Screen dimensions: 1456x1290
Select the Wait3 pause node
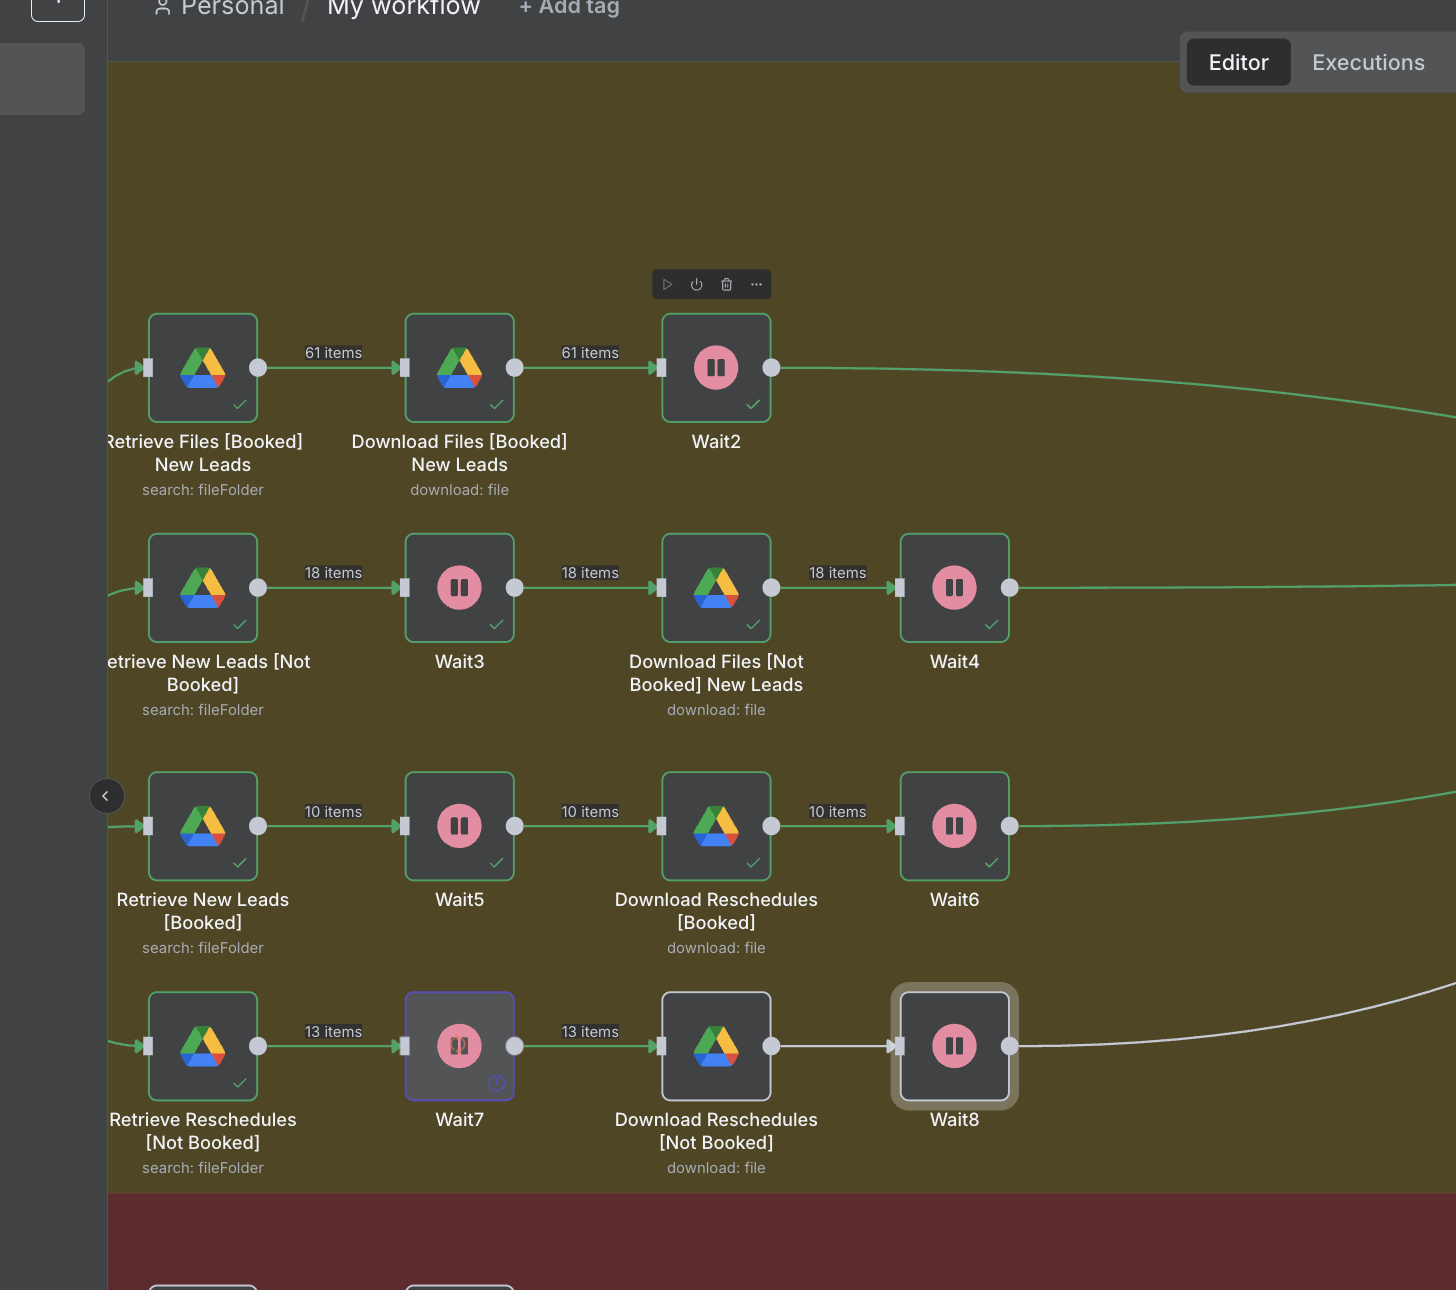click(460, 588)
